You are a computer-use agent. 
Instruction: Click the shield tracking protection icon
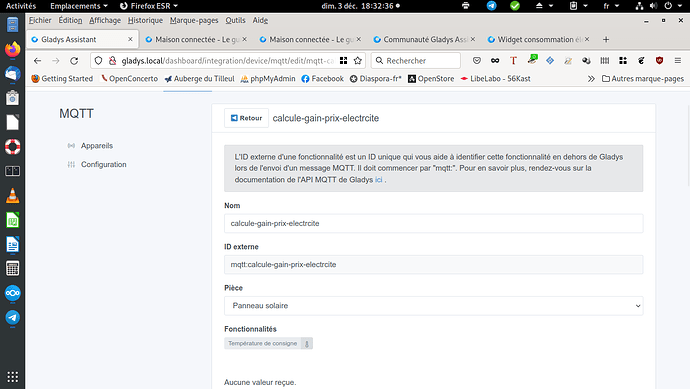tap(99, 61)
